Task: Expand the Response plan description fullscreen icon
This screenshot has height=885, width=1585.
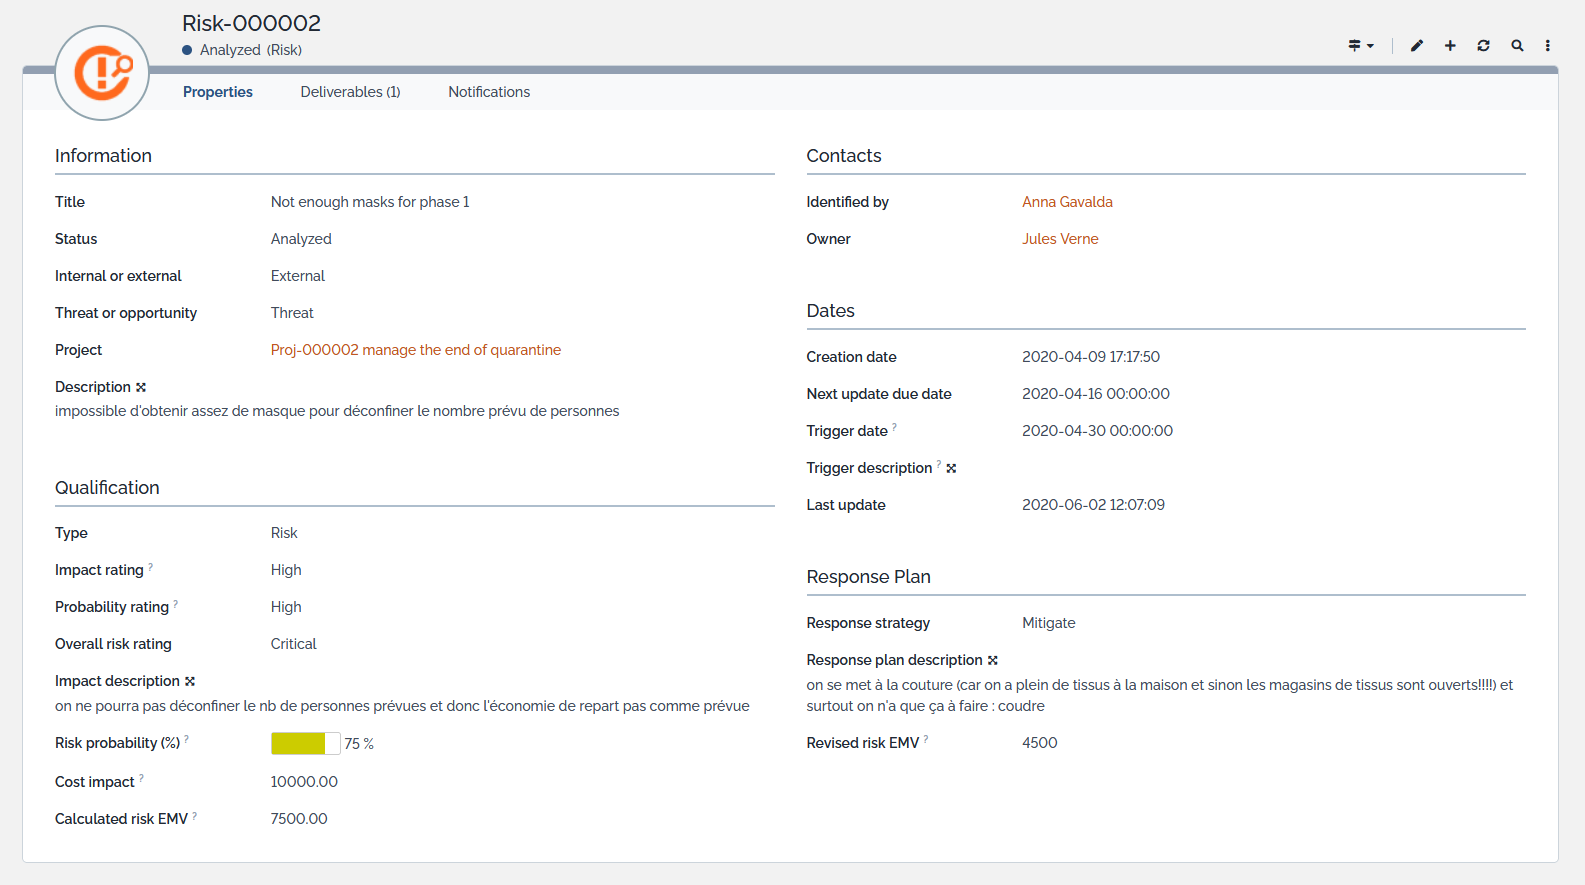Action: point(993,661)
